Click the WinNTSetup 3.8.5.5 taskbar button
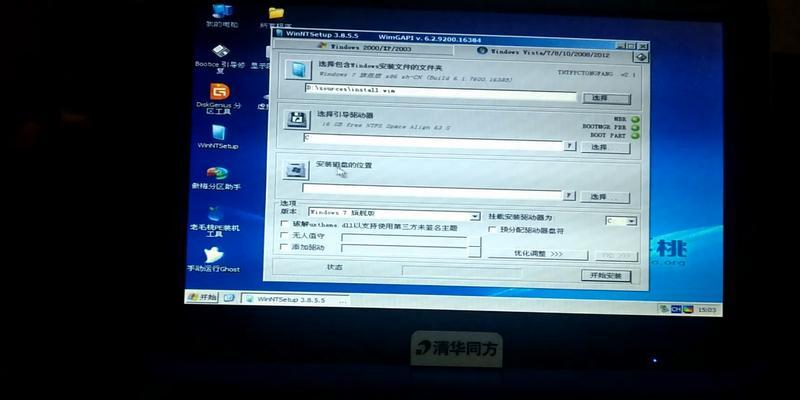 point(295,300)
